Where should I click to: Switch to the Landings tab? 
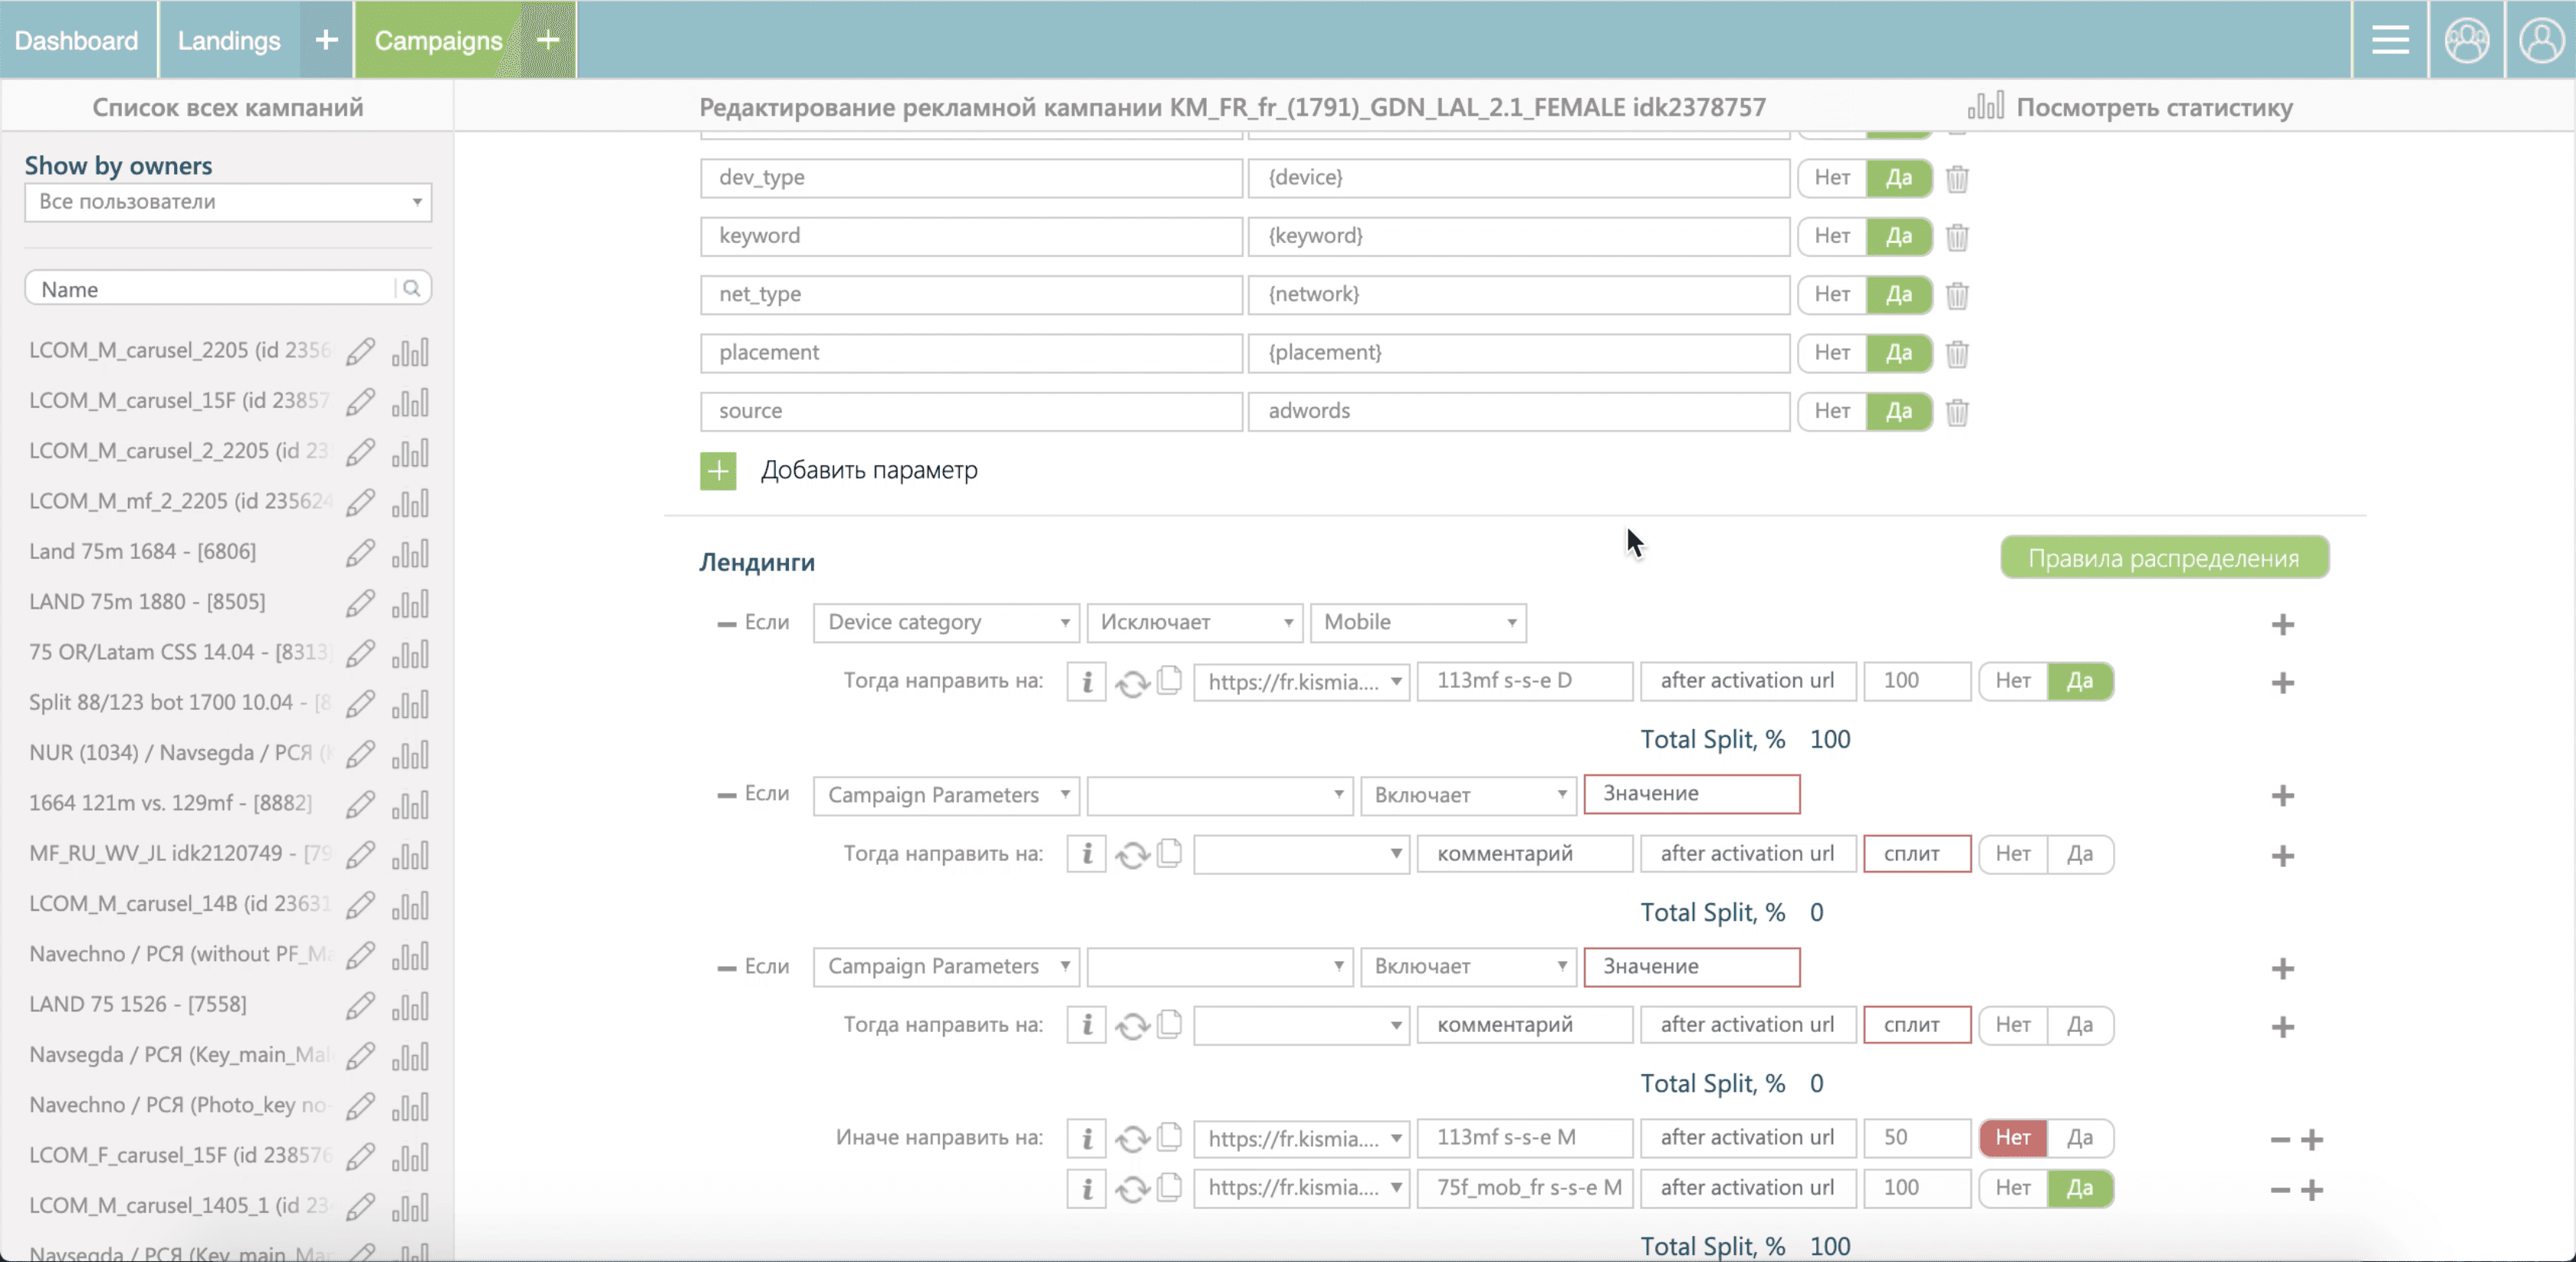pyautogui.click(x=229, y=40)
